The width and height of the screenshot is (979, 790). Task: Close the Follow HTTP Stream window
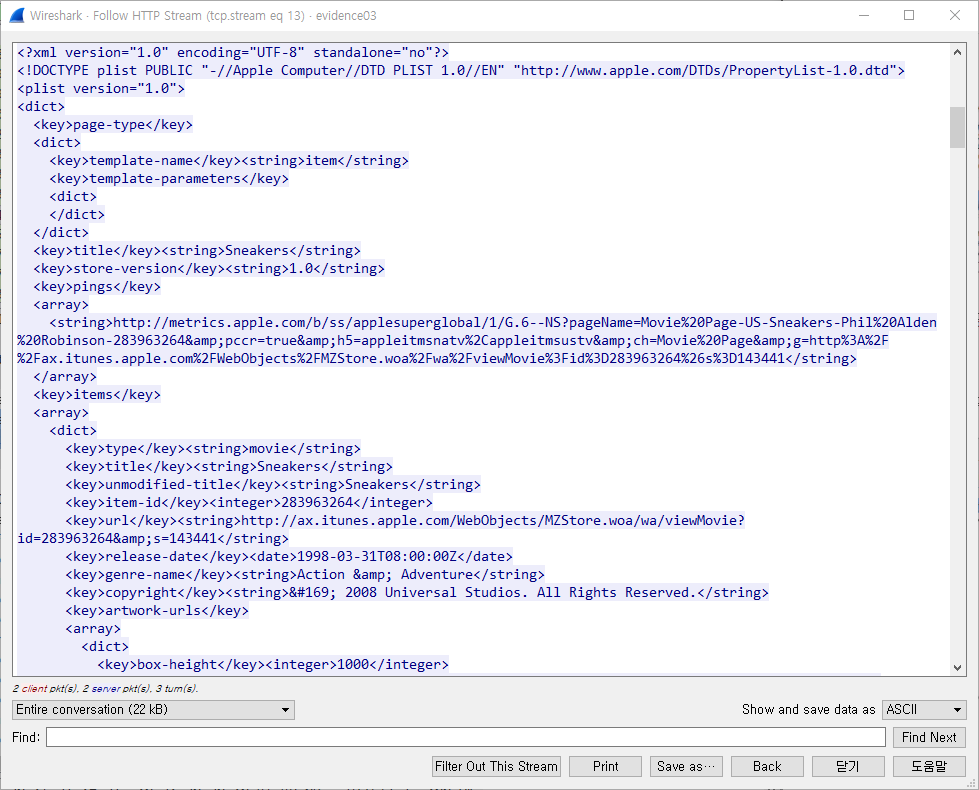pyautogui.click(x=955, y=16)
